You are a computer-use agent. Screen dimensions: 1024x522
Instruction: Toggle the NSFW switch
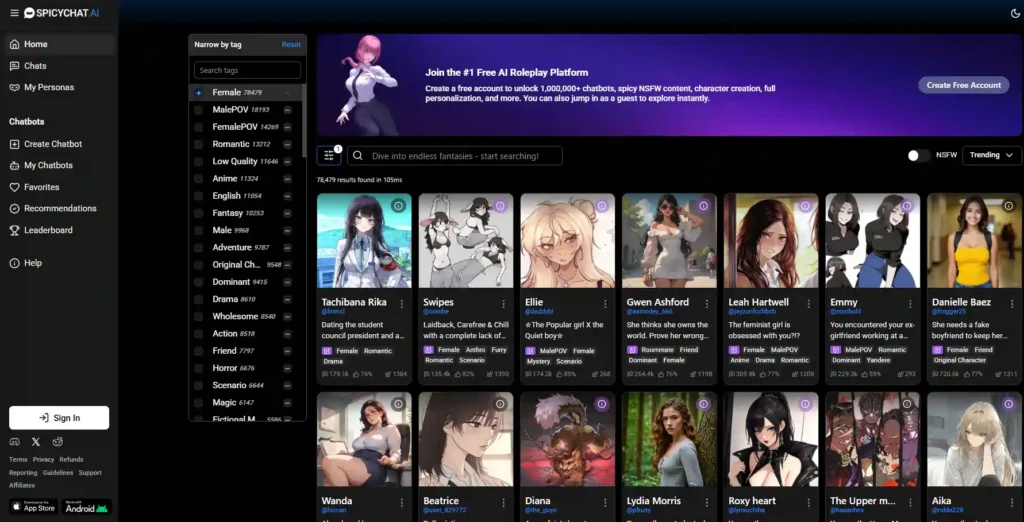point(918,155)
